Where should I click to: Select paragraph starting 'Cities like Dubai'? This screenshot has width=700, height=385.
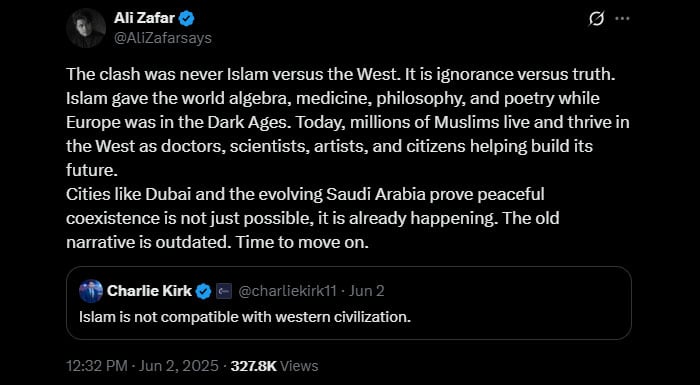(312, 218)
